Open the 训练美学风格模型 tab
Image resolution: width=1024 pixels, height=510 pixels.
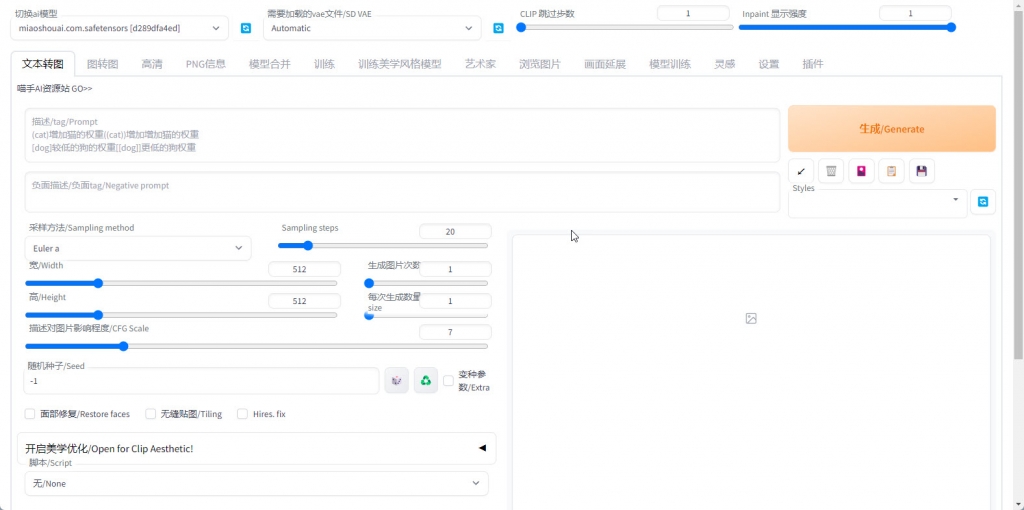tap(400, 64)
